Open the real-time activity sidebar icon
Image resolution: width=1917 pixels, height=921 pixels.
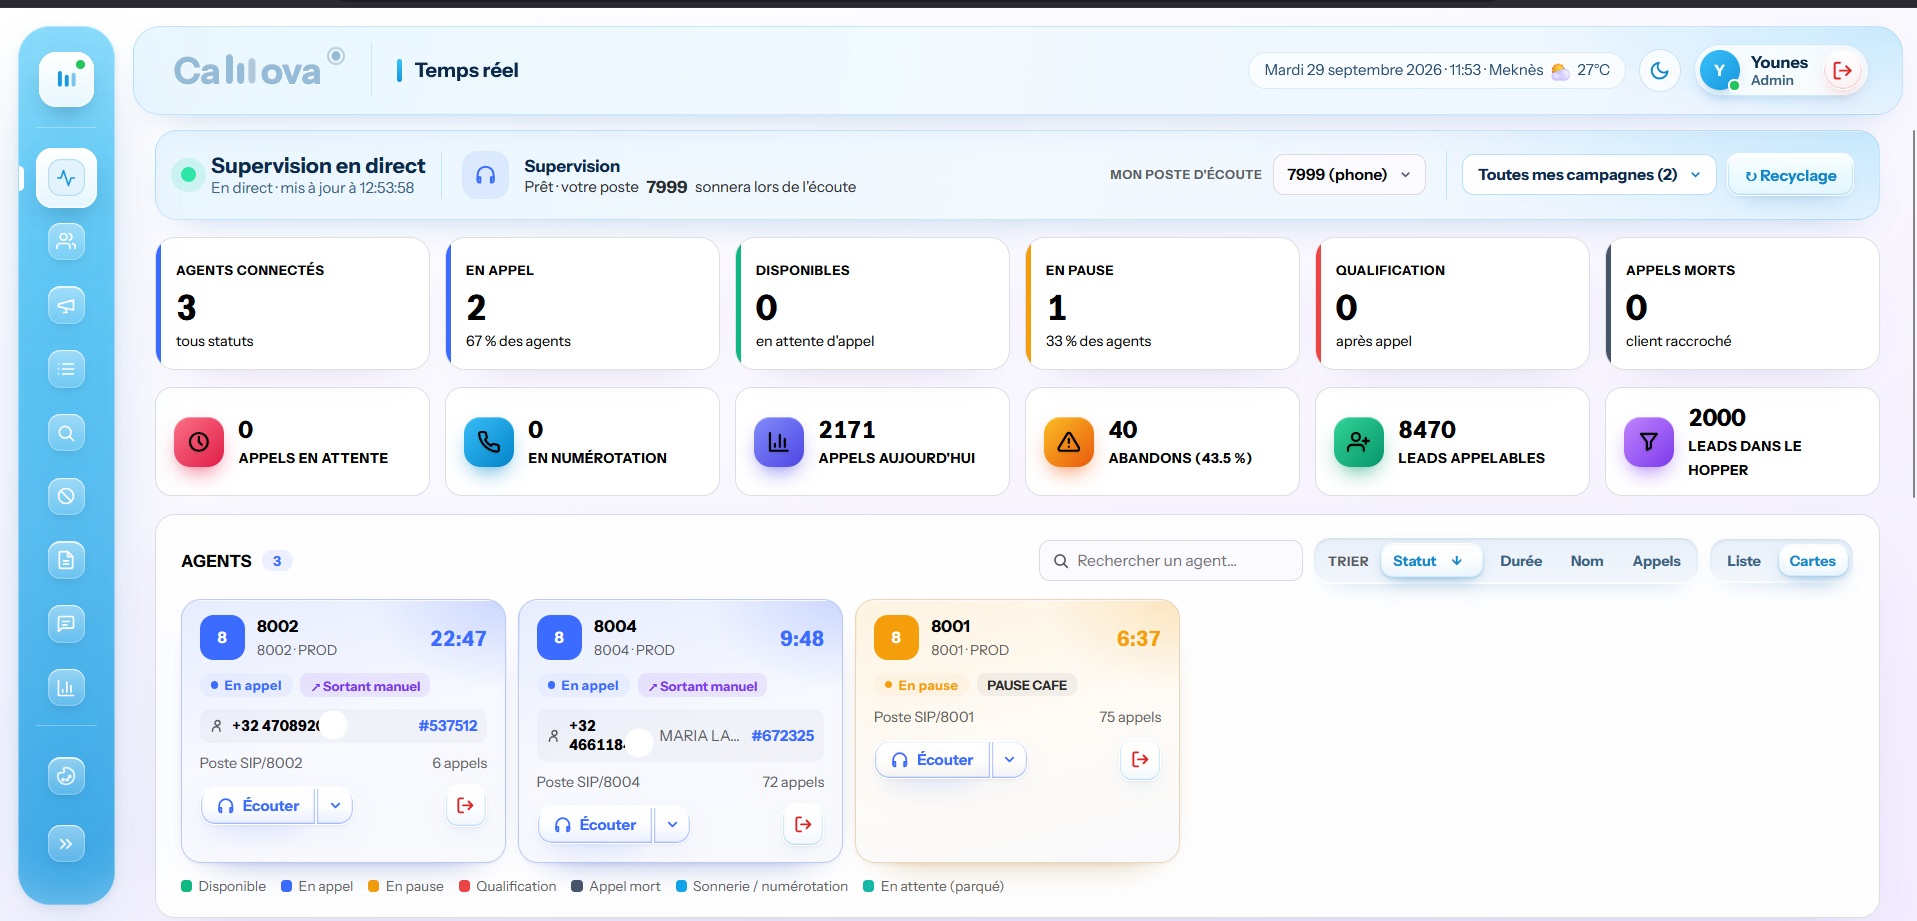pos(66,178)
